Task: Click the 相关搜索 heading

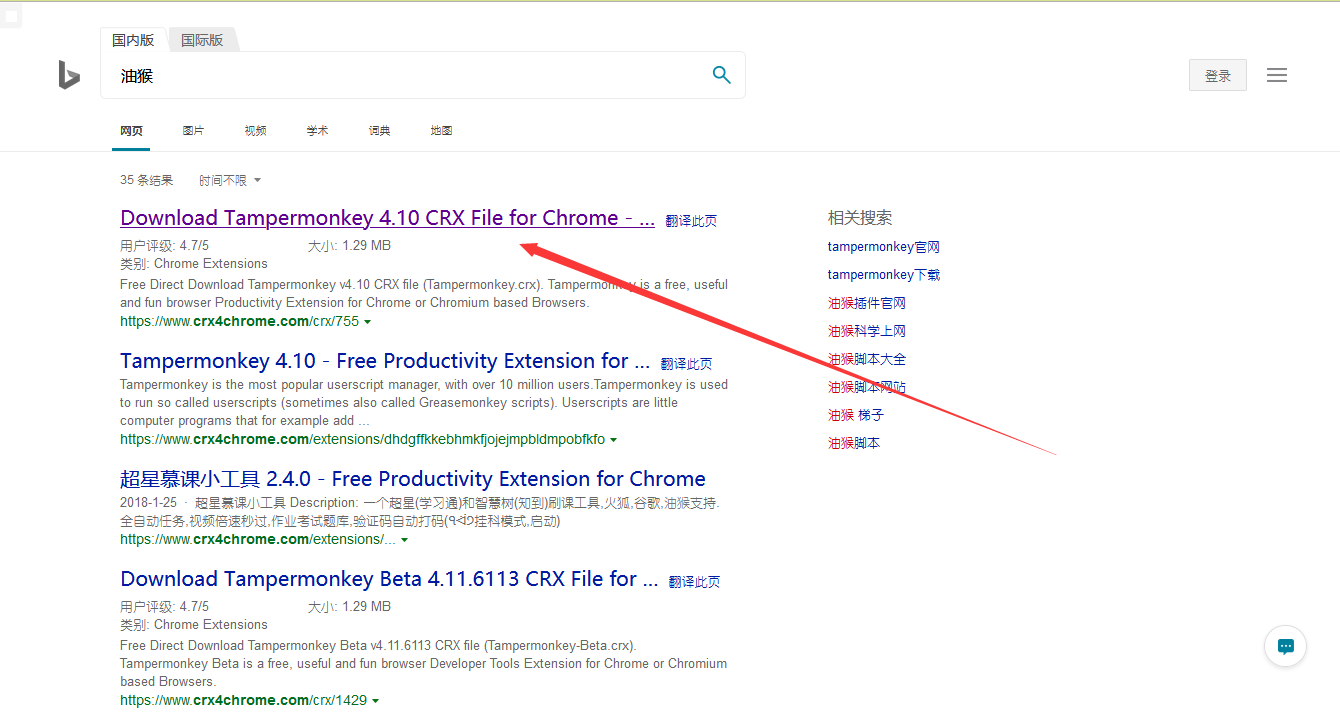Action: tap(860, 218)
